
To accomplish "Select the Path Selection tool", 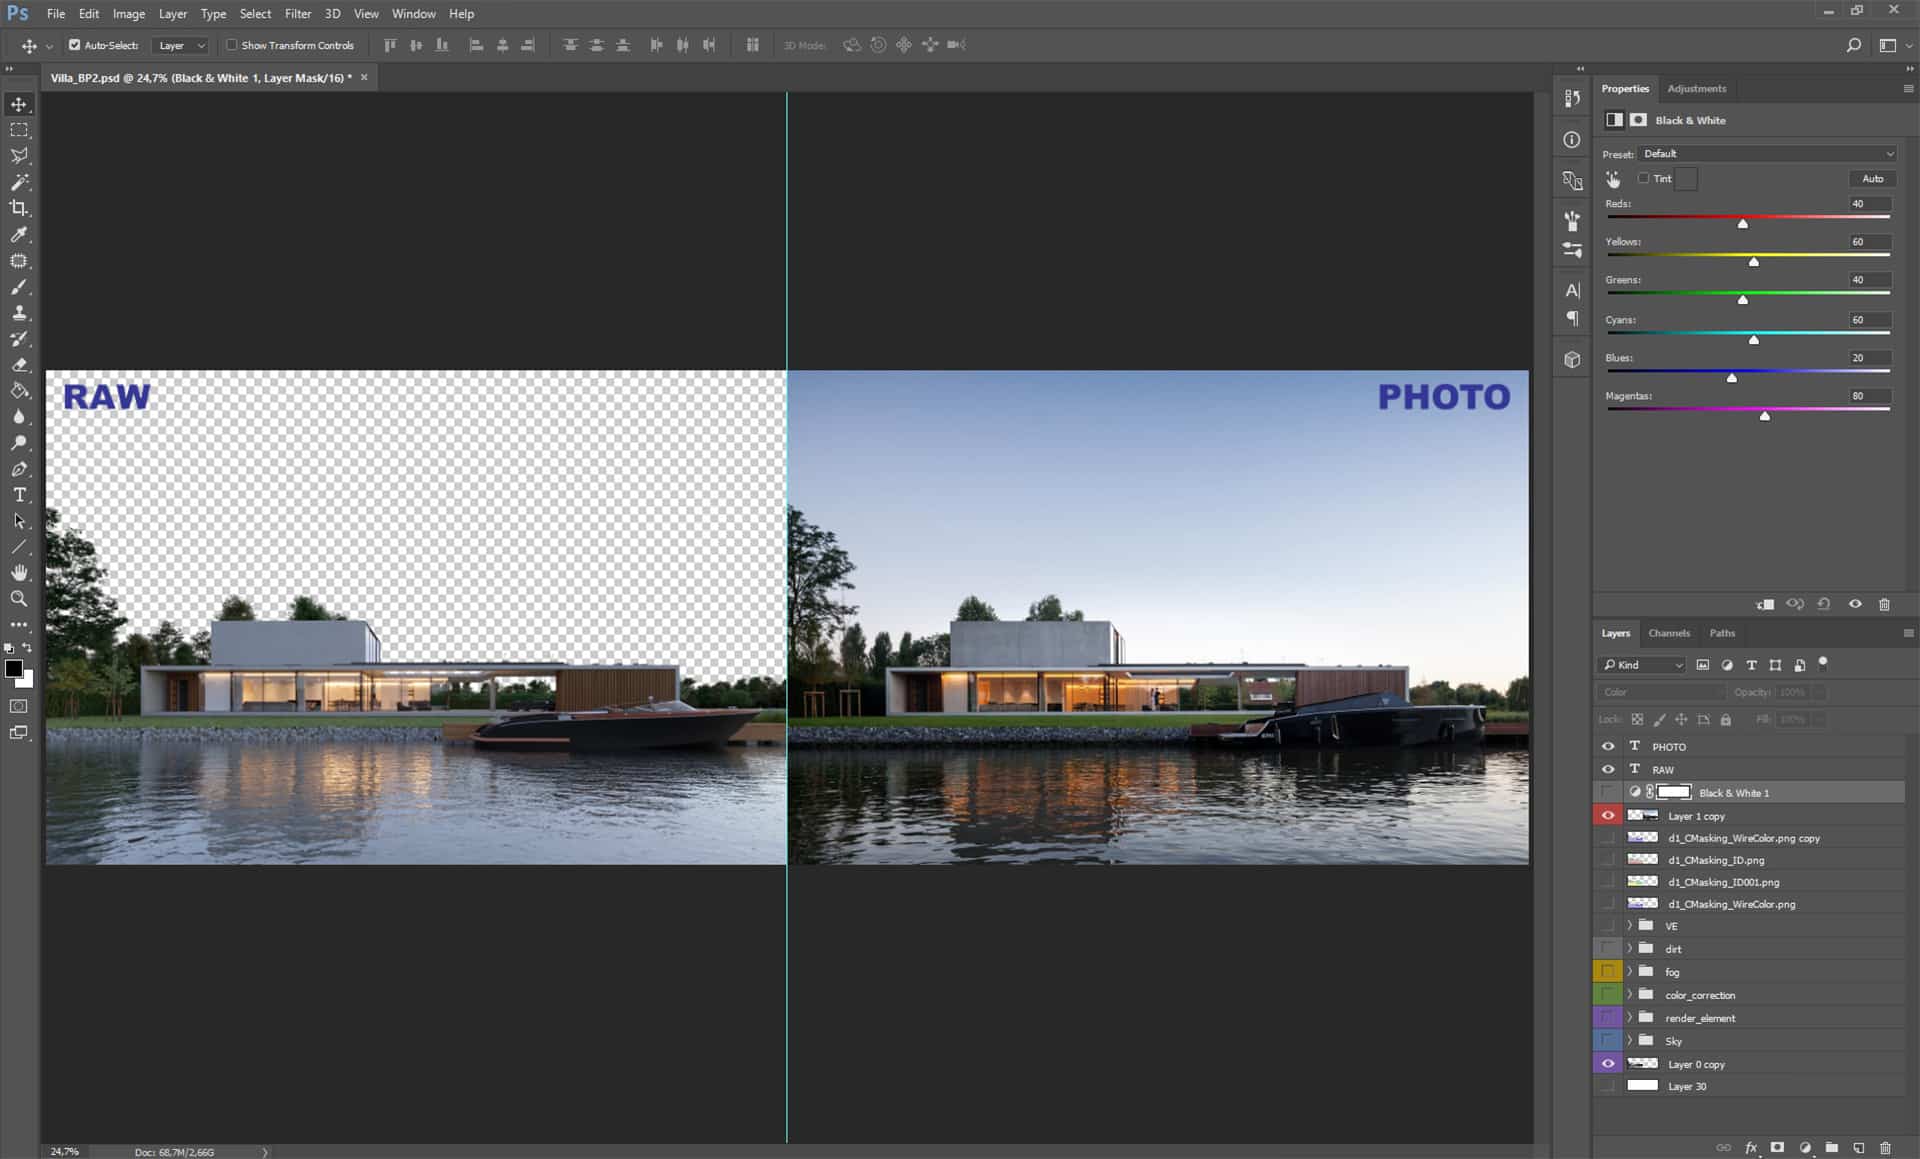I will tap(19, 521).
